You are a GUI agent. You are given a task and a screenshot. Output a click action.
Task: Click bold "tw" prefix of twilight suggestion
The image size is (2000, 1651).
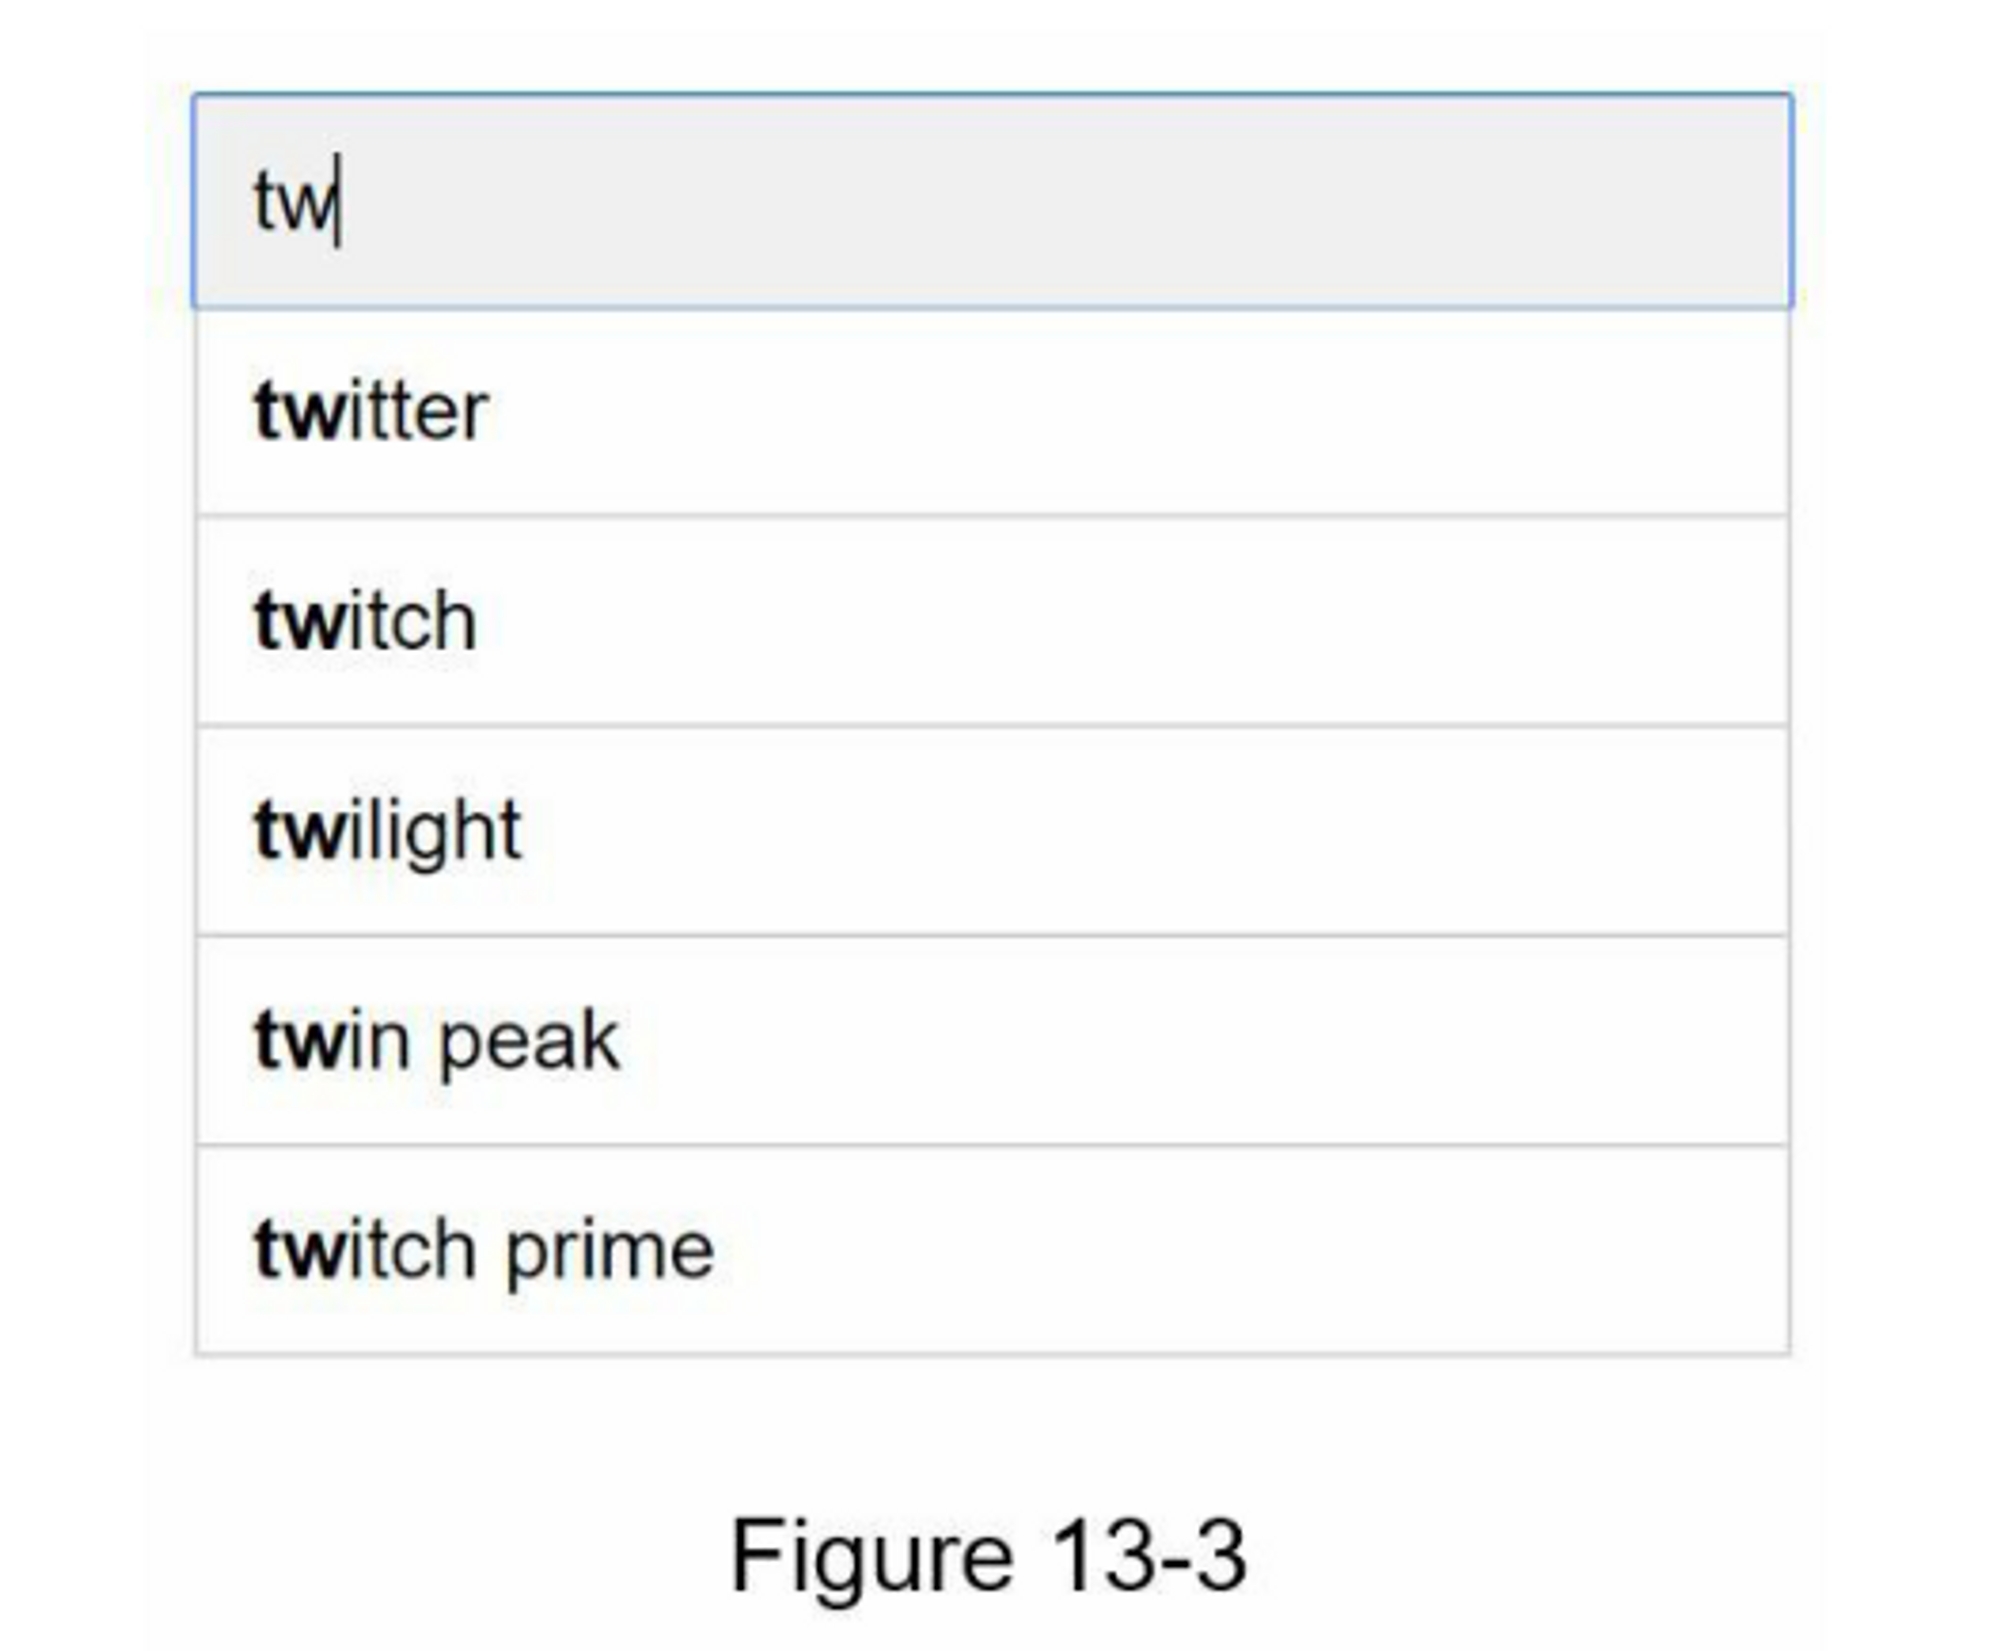[300, 831]
